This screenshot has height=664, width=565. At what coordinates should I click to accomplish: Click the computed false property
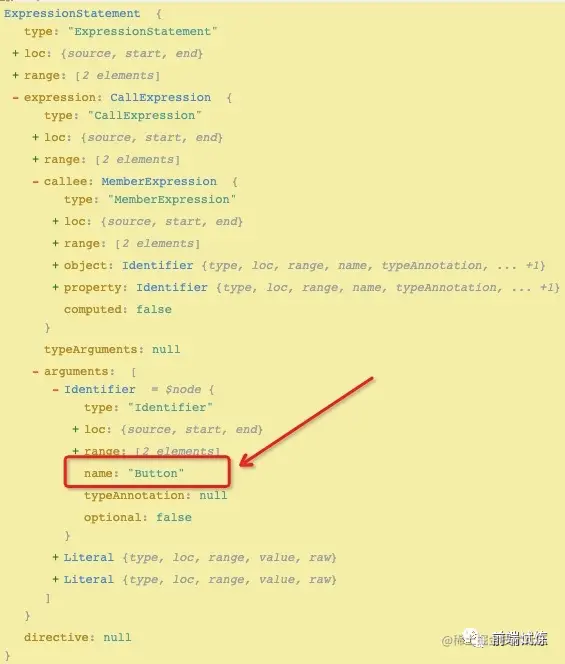118,309
